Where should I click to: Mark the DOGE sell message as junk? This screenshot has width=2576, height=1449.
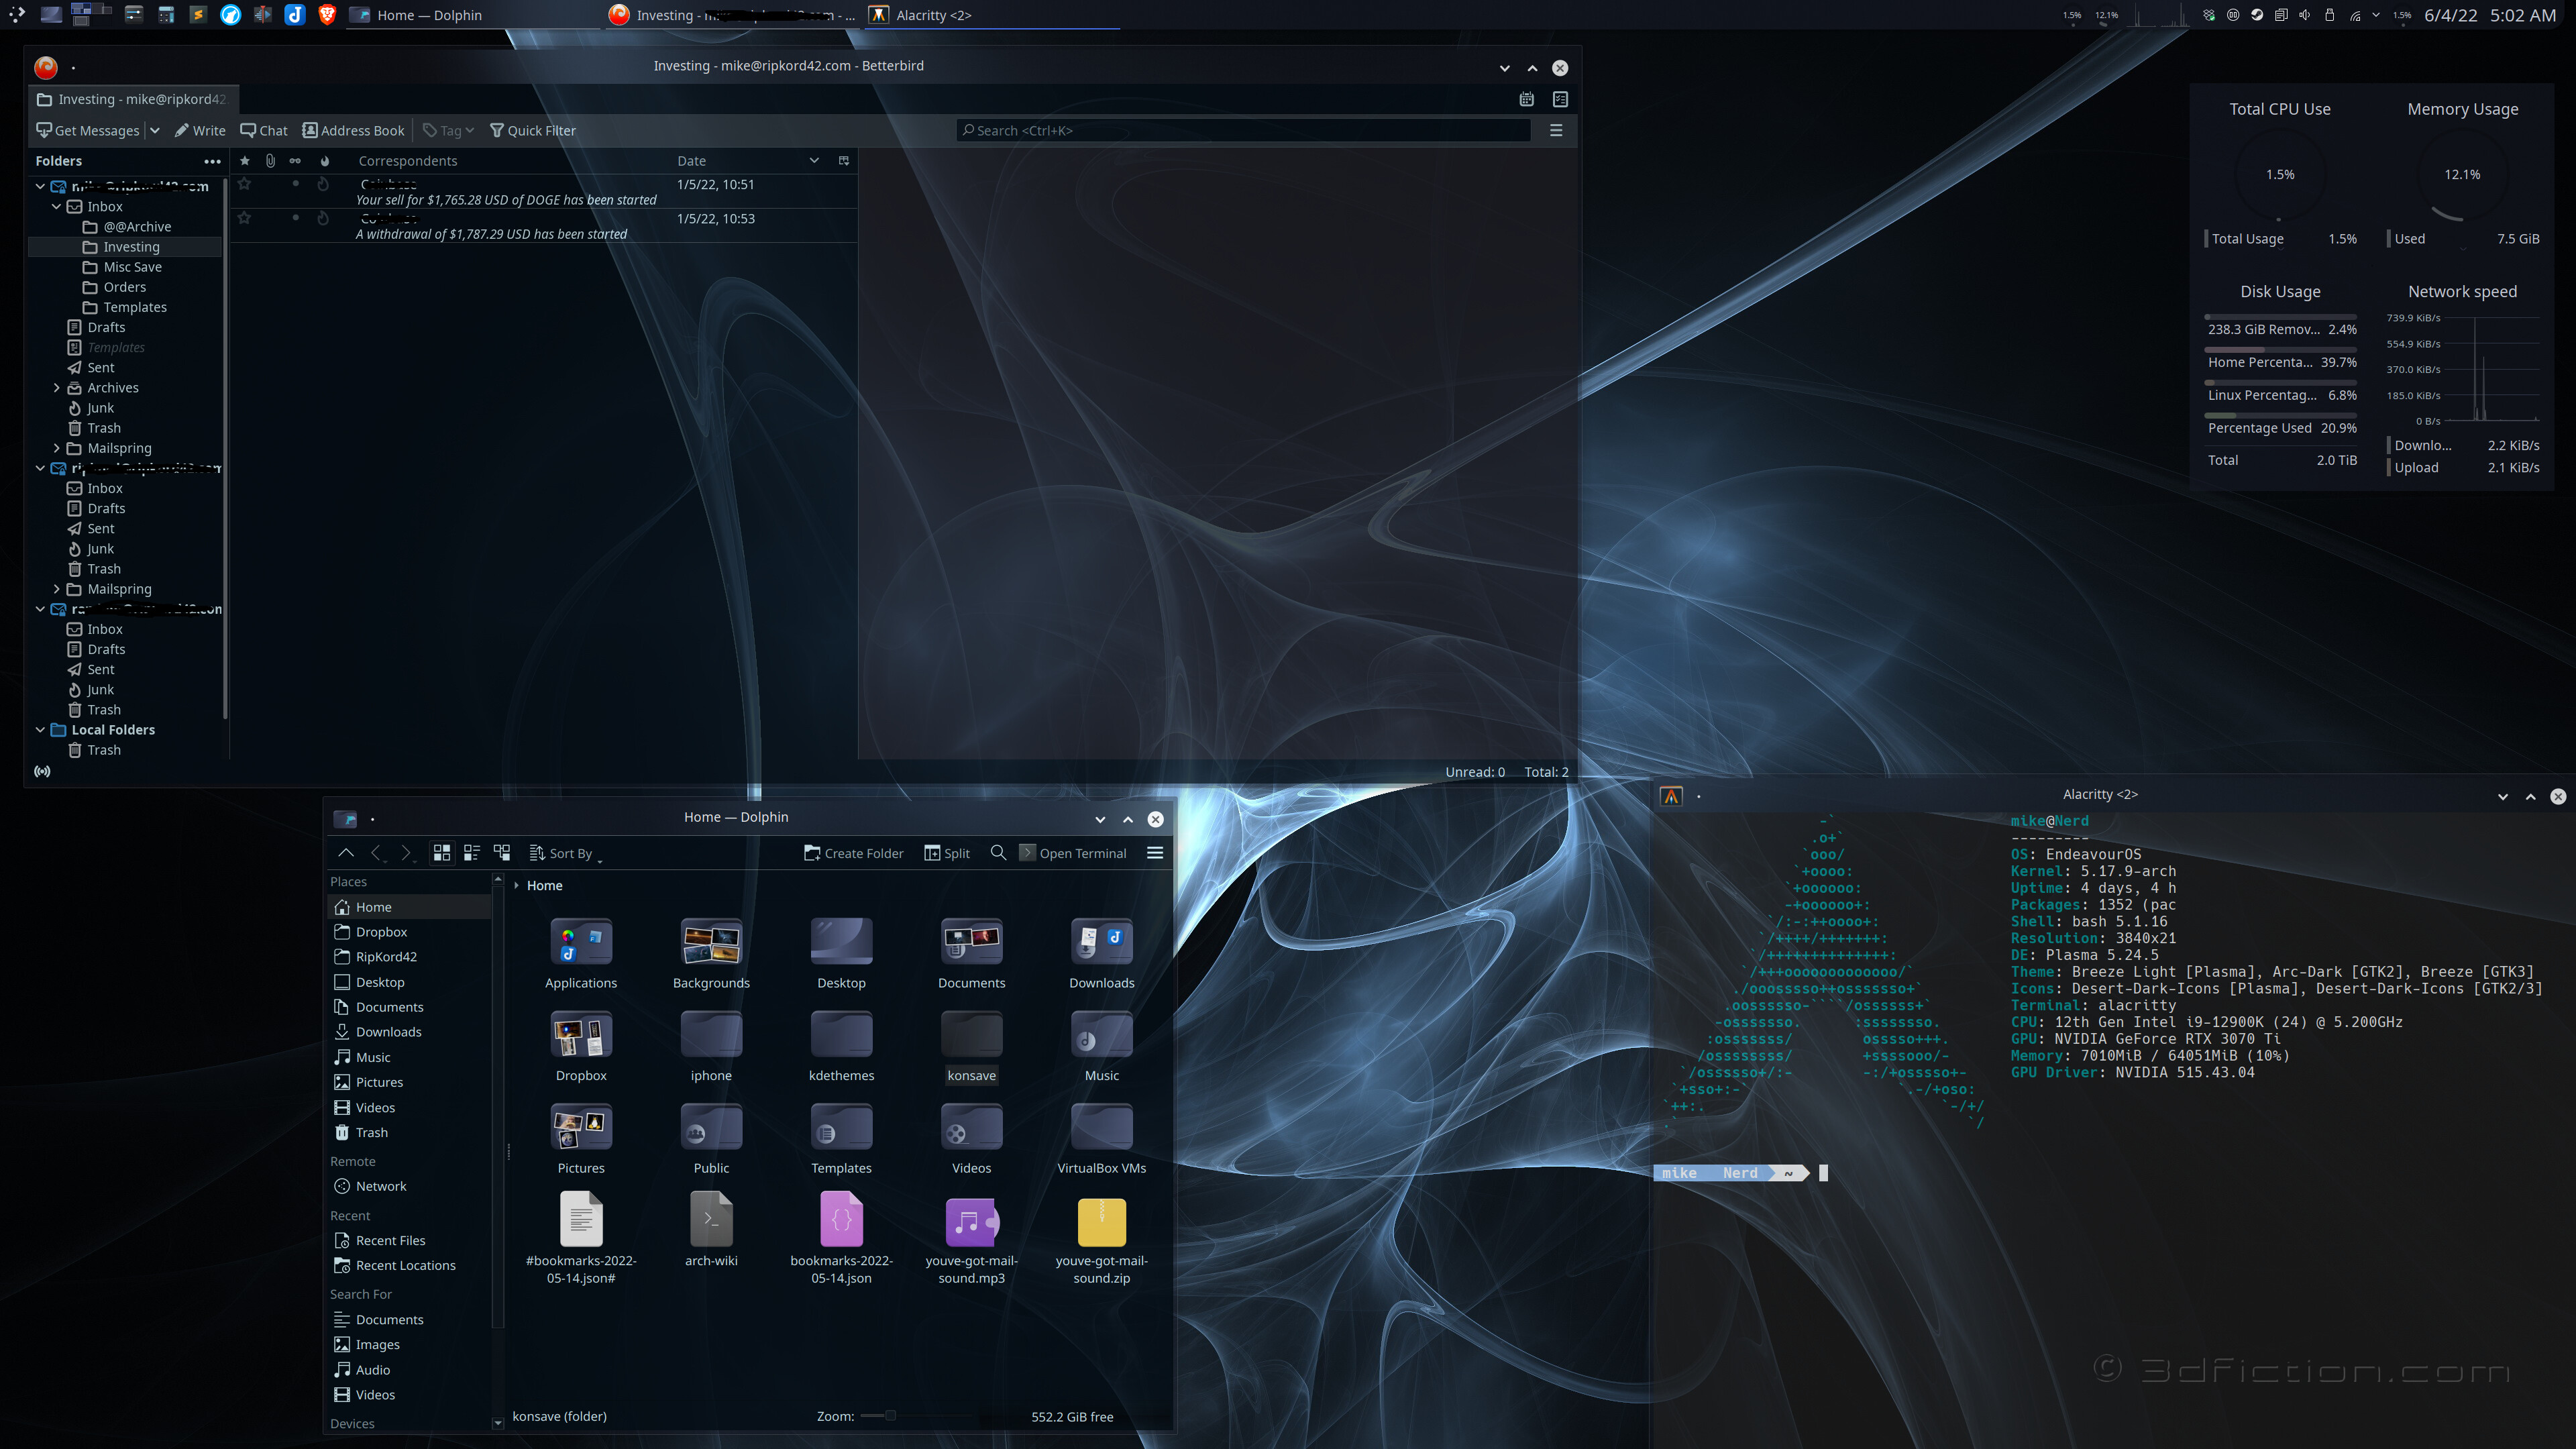point(323,184)
